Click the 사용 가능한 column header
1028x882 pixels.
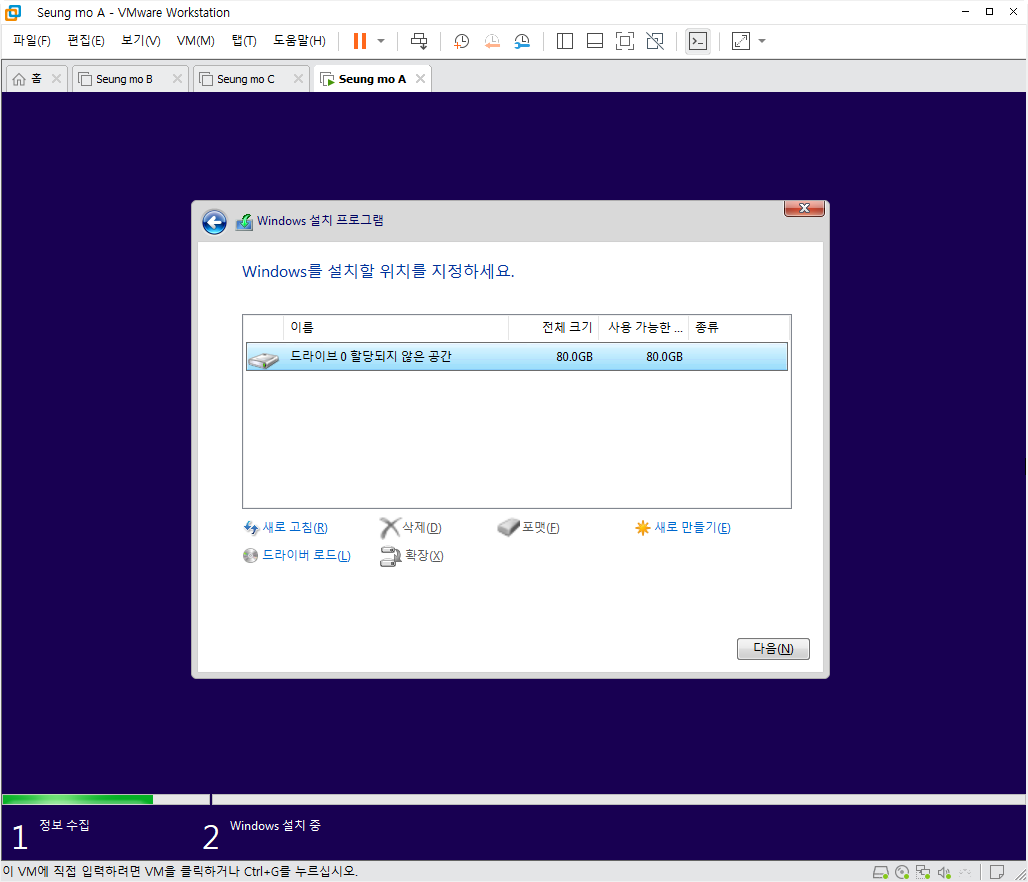[644, 327]
